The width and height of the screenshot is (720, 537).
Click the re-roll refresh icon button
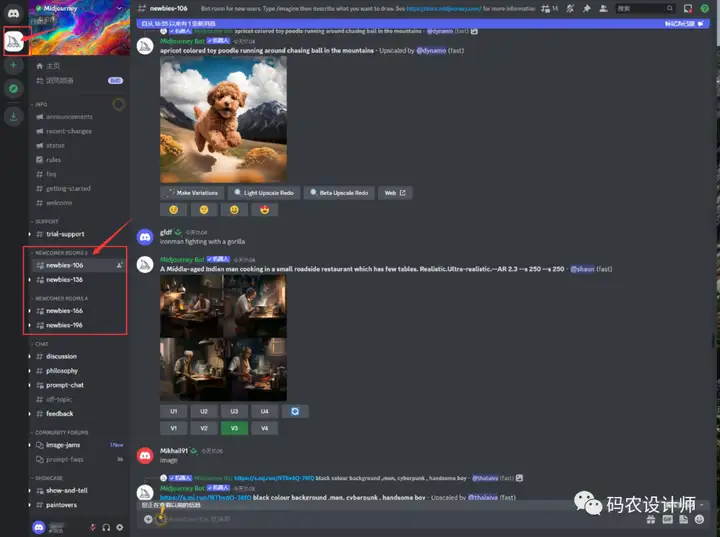click(x=295, y=411)
